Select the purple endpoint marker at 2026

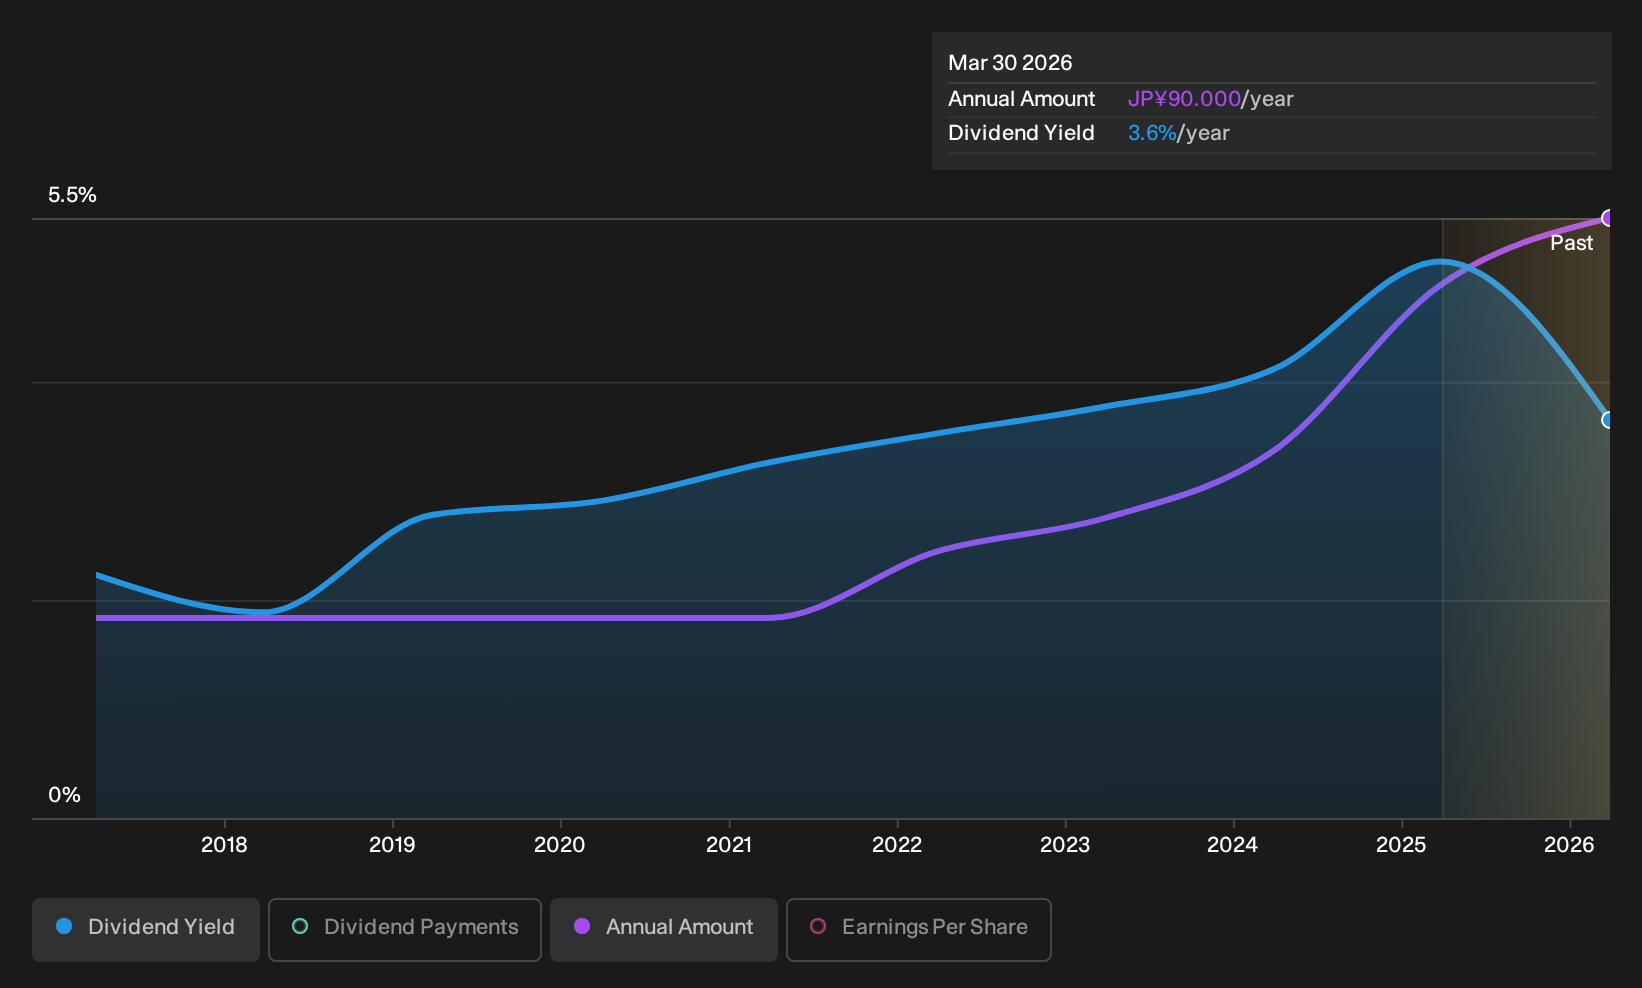point(1608,218)
